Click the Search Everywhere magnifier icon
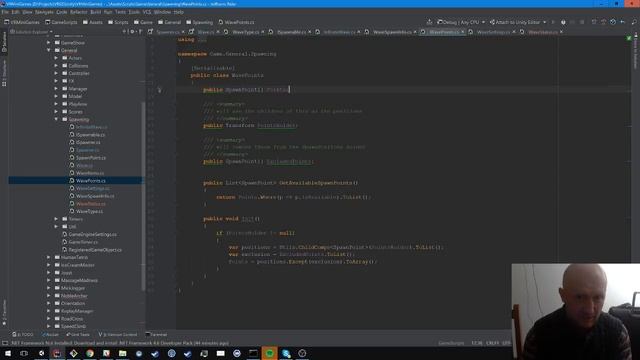The image size is (640, 360). (x=634, y=22)
